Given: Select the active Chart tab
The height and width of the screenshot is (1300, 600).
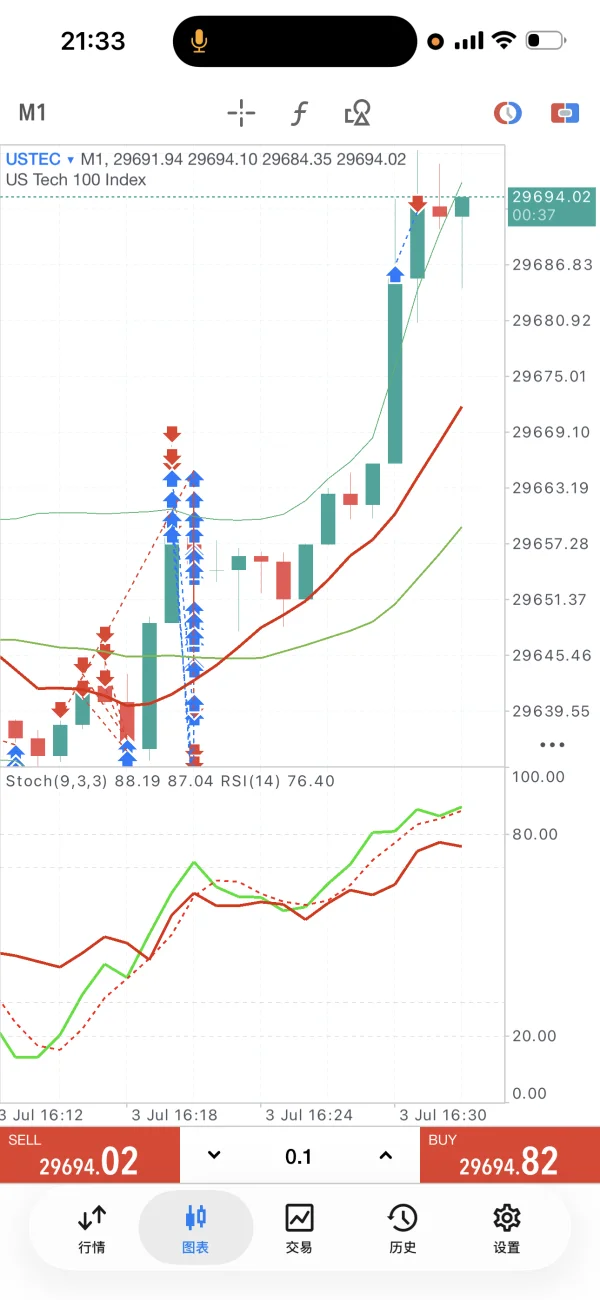Looking at the screenshot, I should pos(195,1229).
